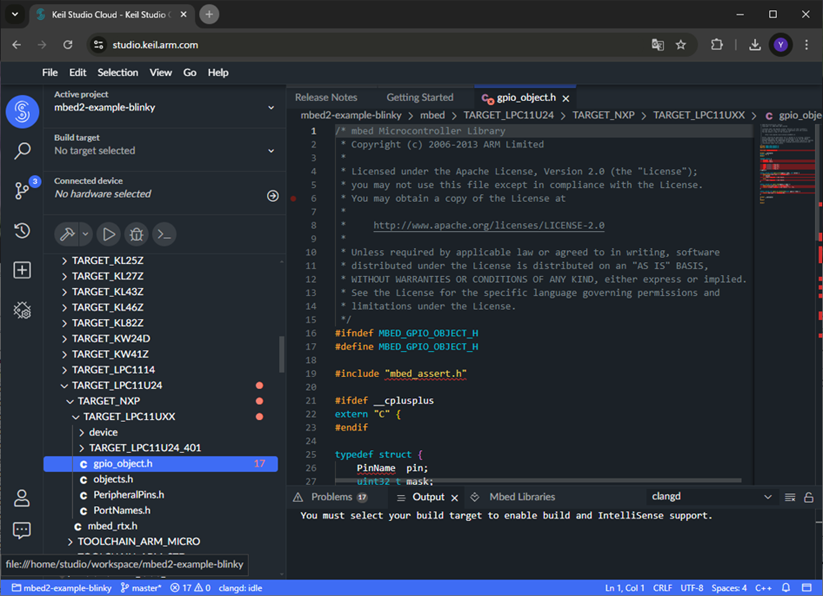Viewport: 823px width, 596px height.
Task: Click the notifications bell in the status bar
Action: coord(786,588)
